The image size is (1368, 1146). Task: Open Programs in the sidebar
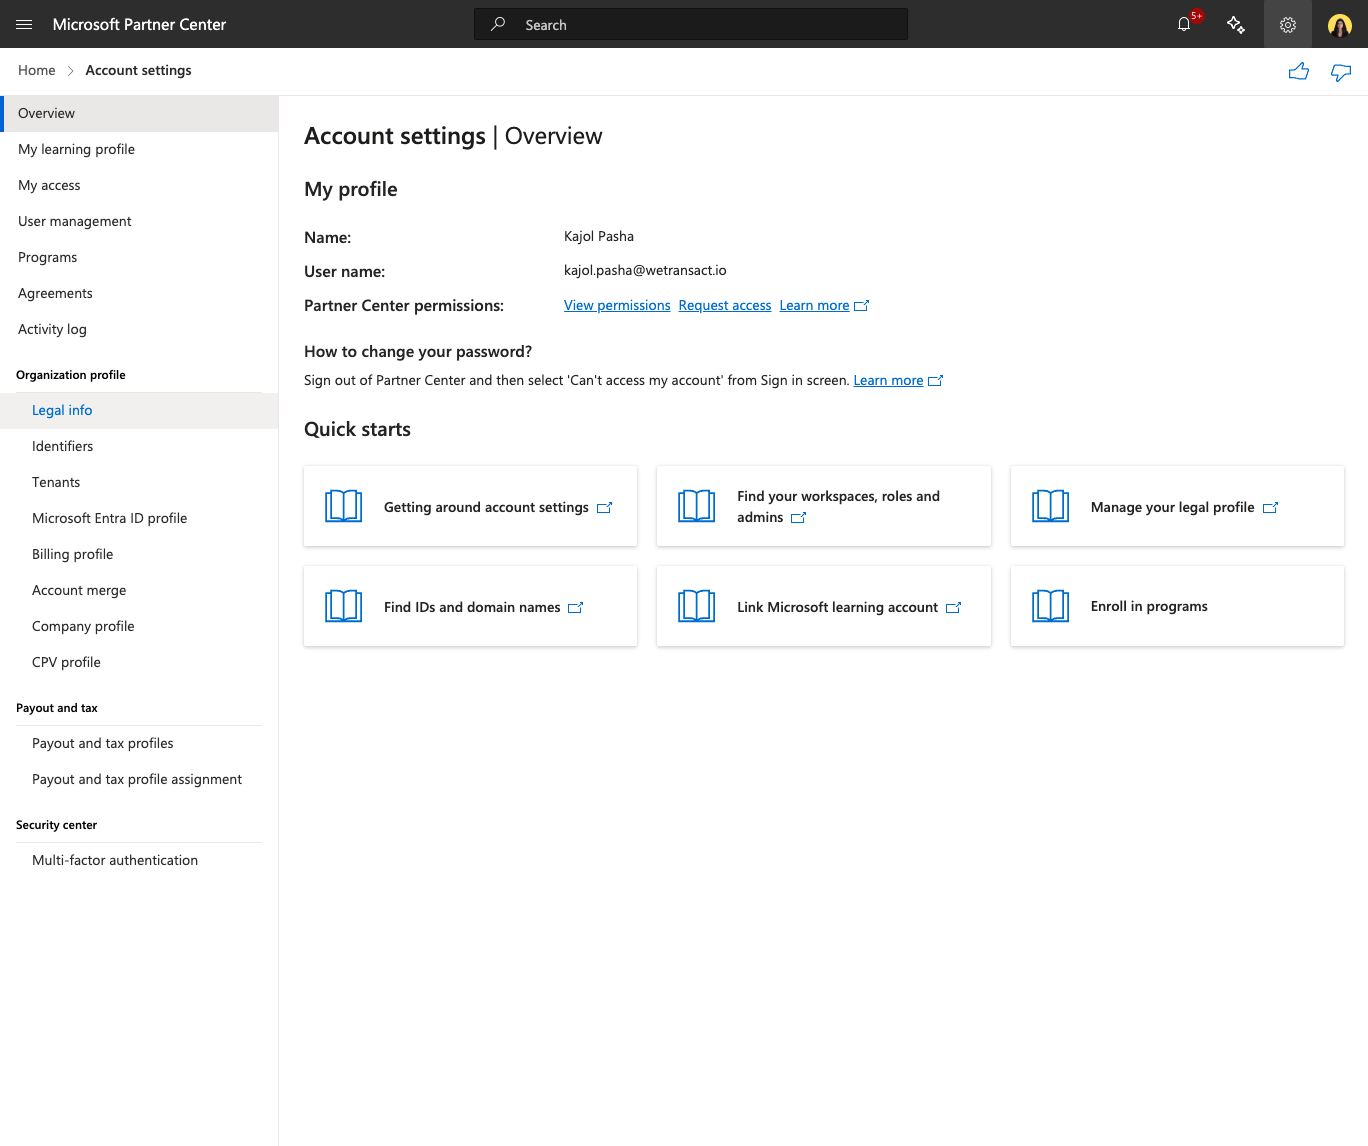point(139,257)
